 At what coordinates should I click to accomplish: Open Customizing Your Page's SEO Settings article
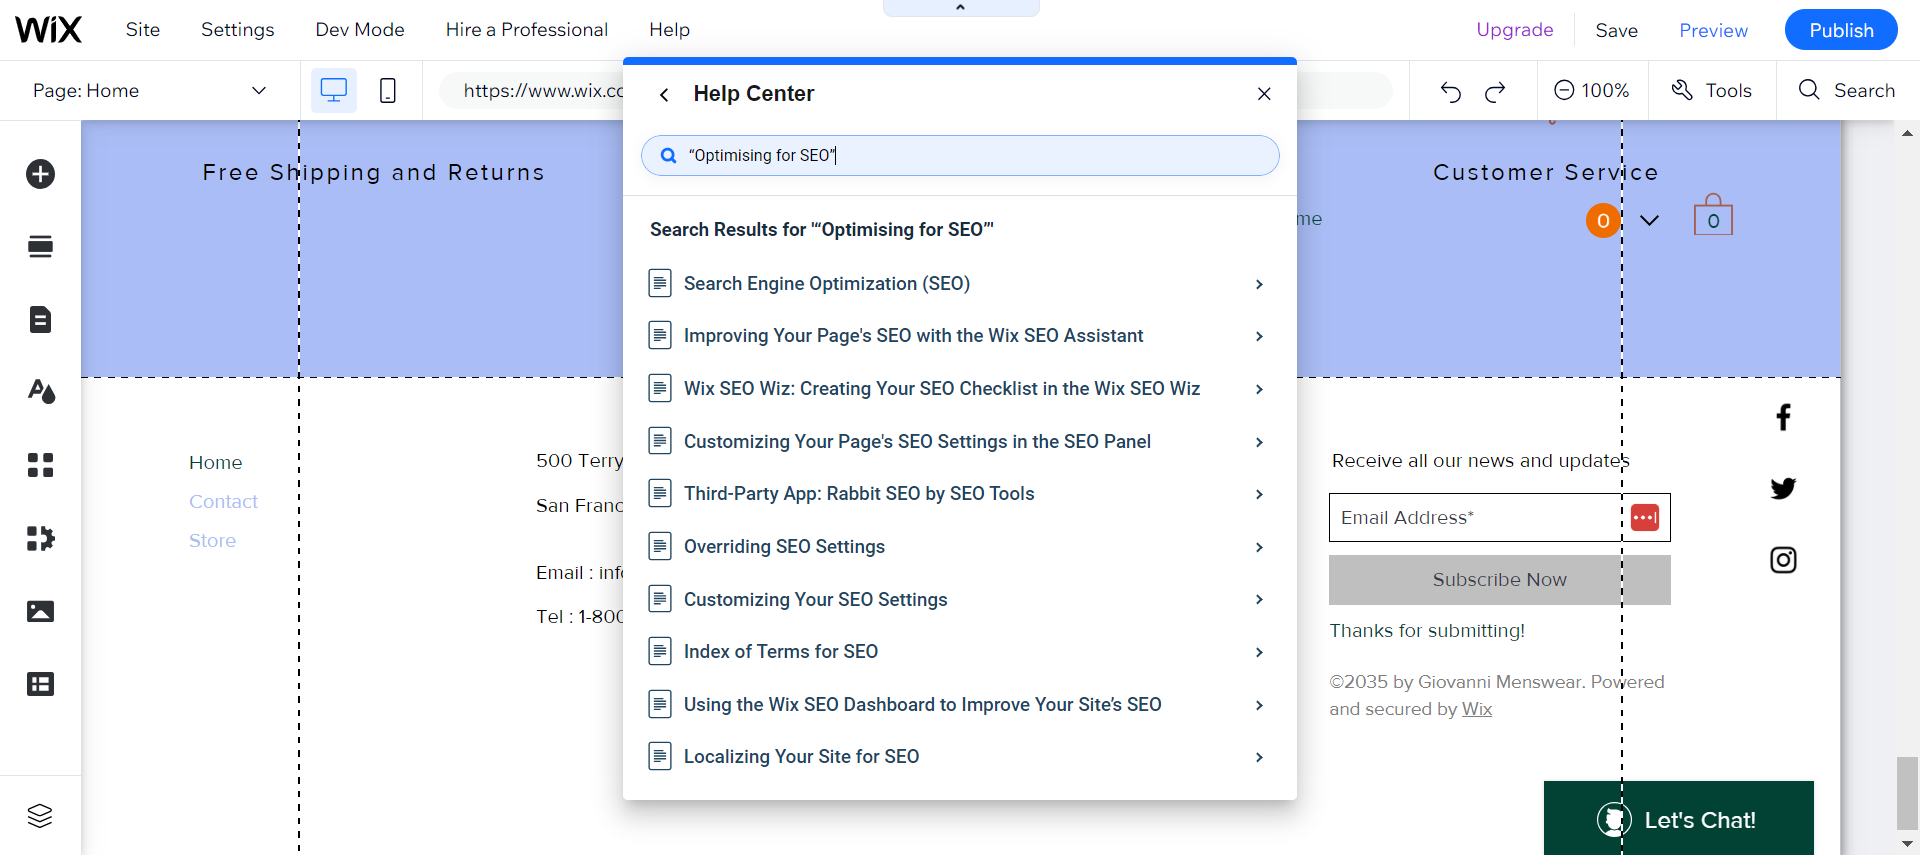tap(959, 442)
